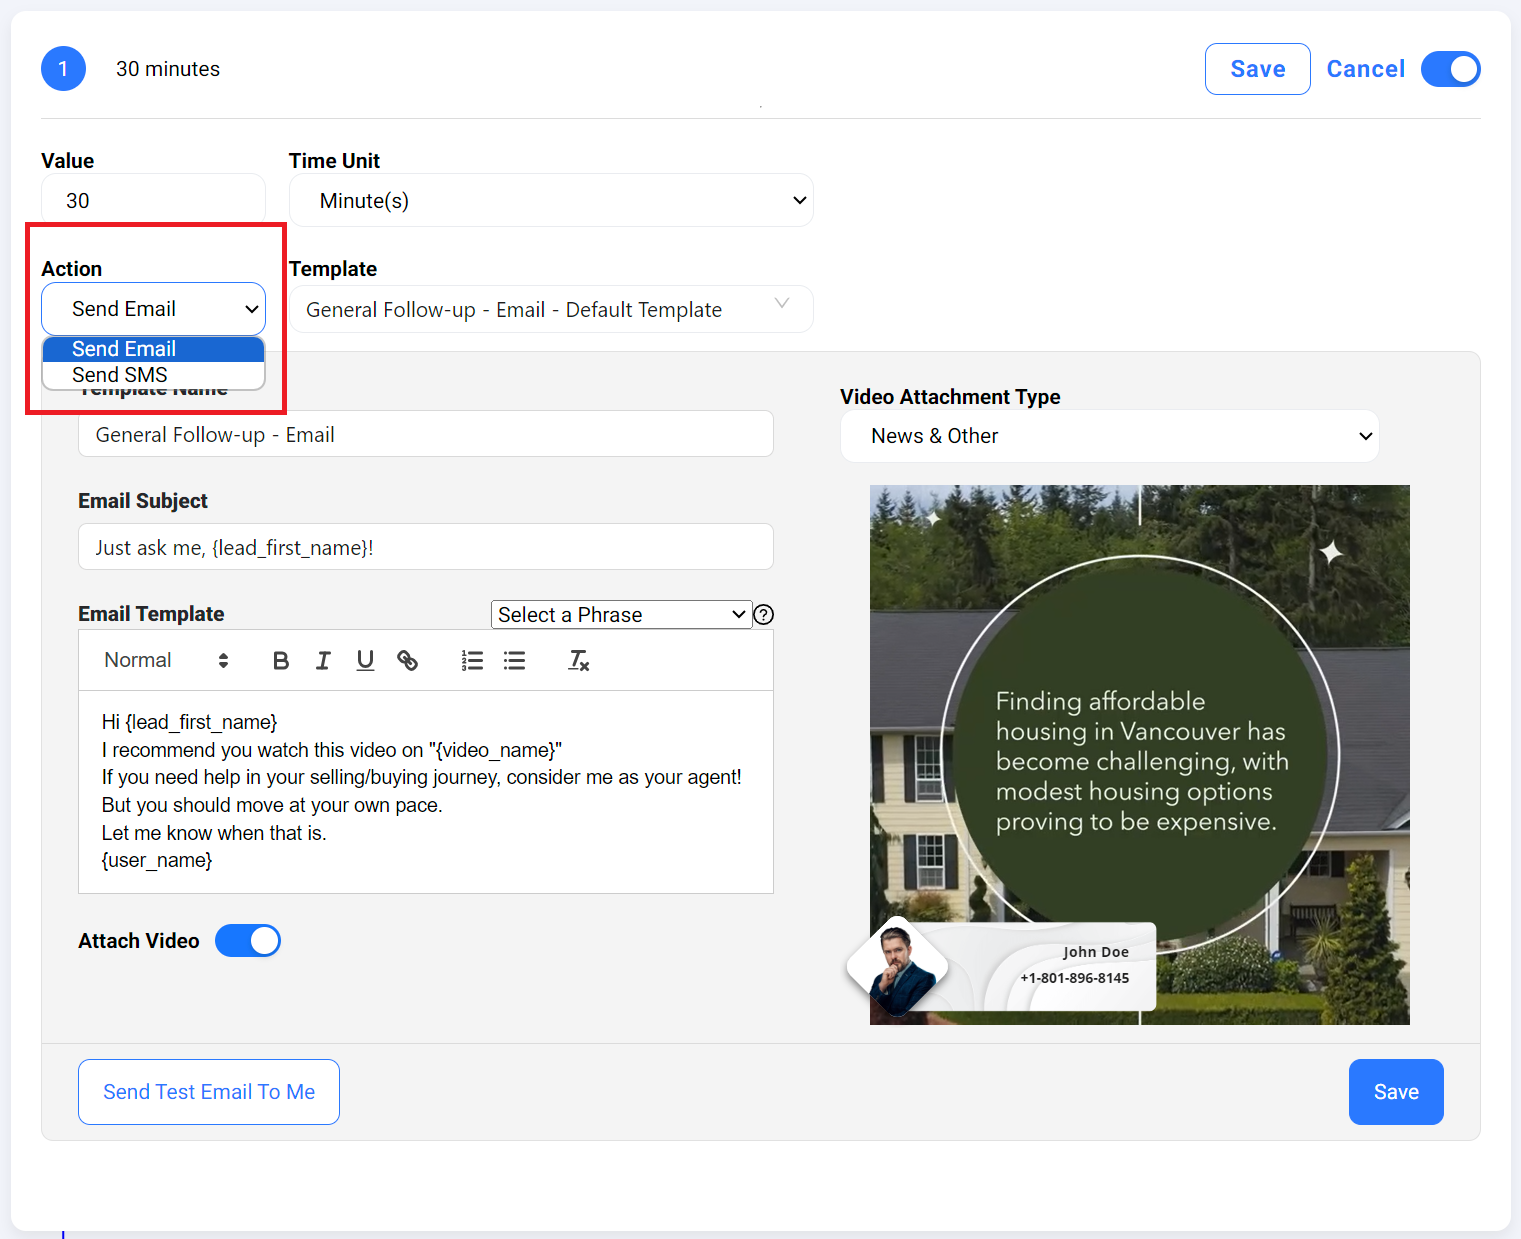The width and height of the screenshot is (1521, 1239).
Task: Apply italic formatting in editor toolbar
Action: 323,660
